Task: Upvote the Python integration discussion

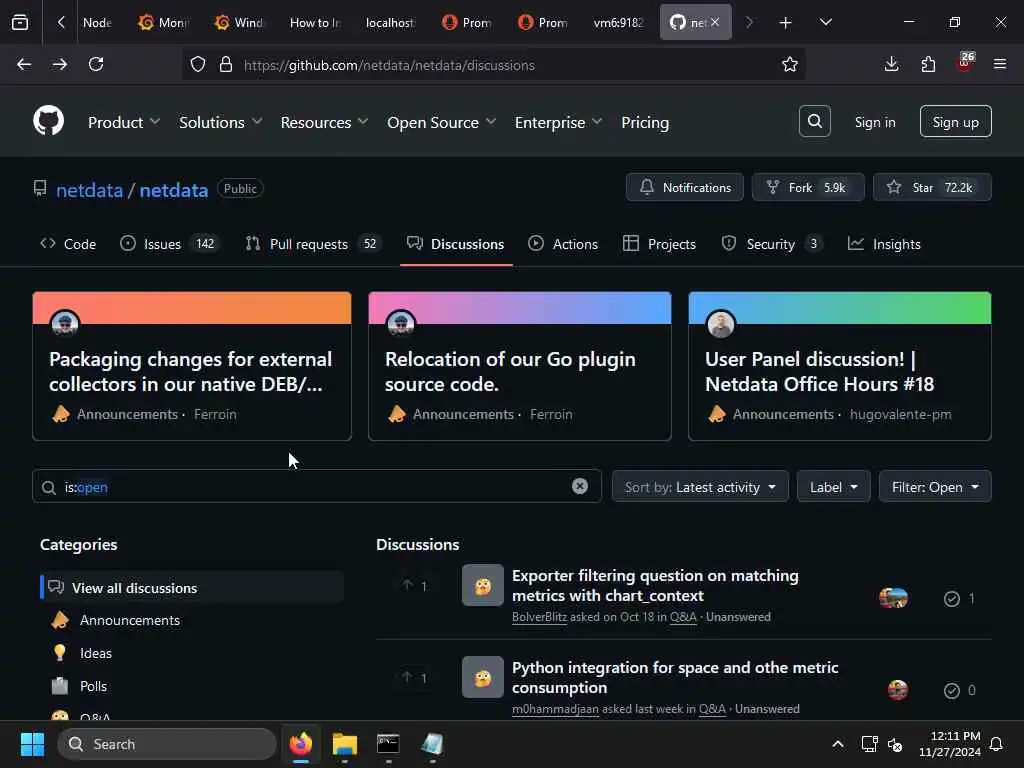Action: point(414,677)
